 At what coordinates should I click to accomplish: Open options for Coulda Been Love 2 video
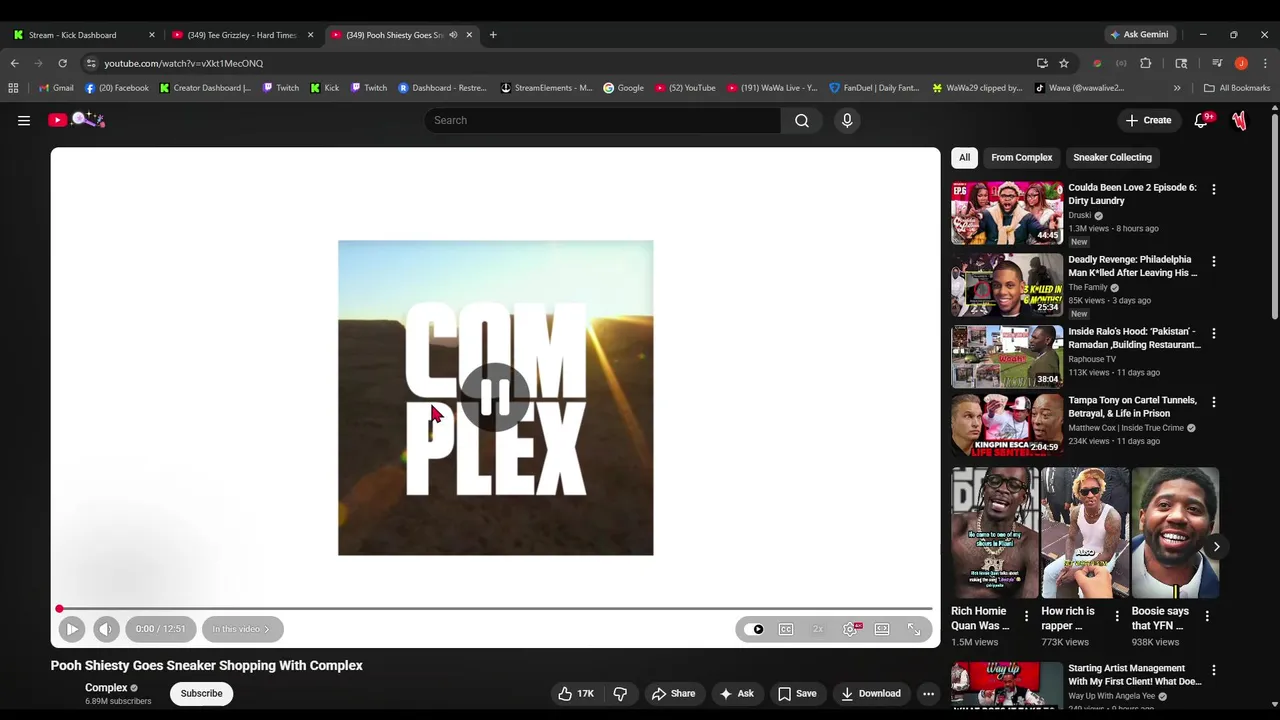pos(1214,189)
